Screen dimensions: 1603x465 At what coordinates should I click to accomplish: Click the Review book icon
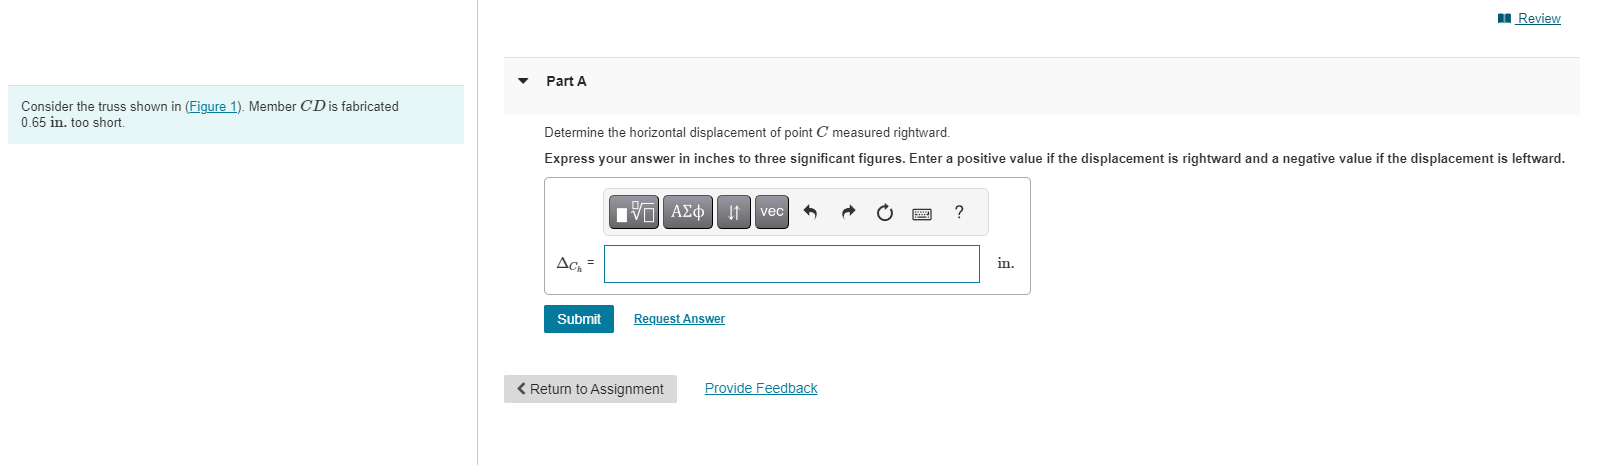click(x=1504, y=18)
